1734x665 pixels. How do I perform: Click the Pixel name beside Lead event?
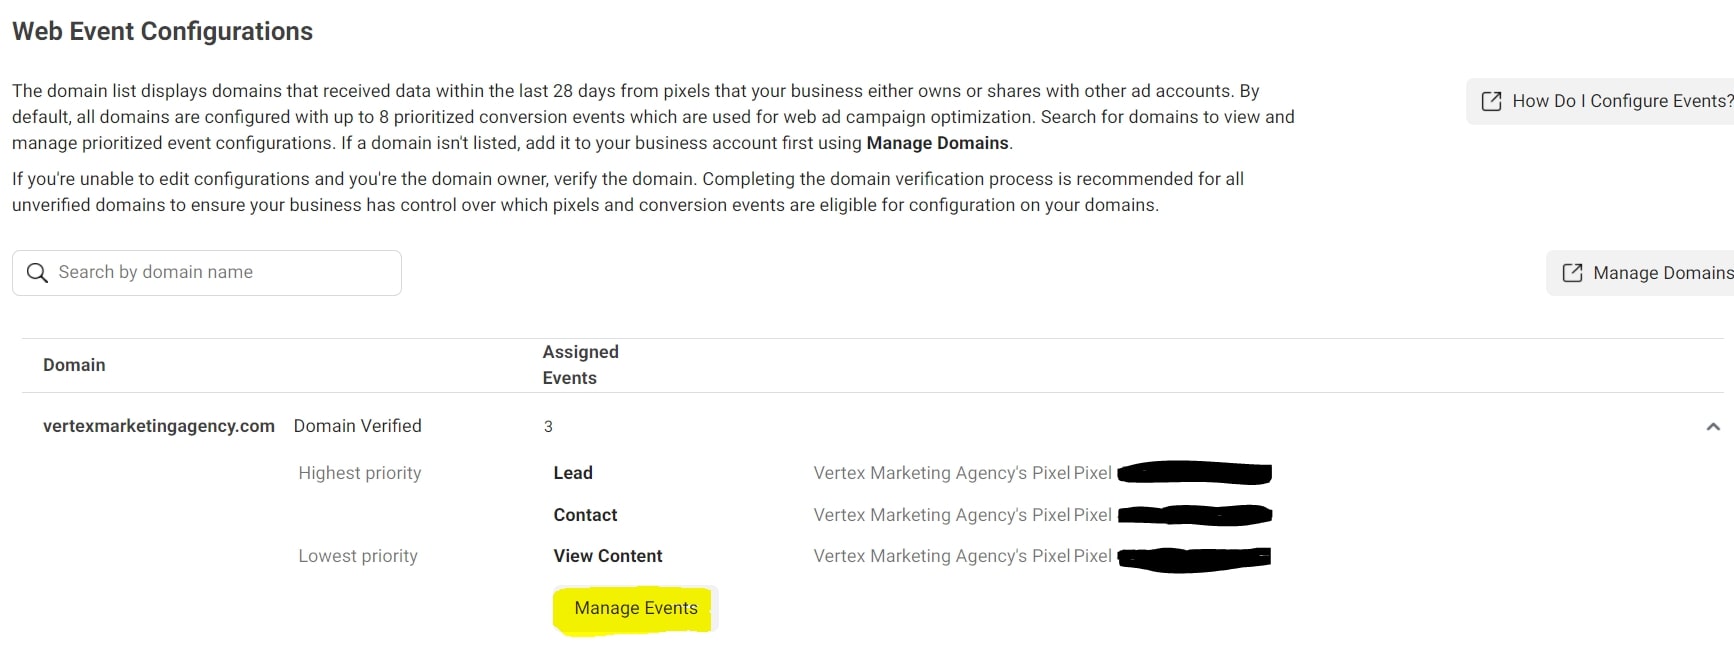pyautogui.click(x=962, y=473)
